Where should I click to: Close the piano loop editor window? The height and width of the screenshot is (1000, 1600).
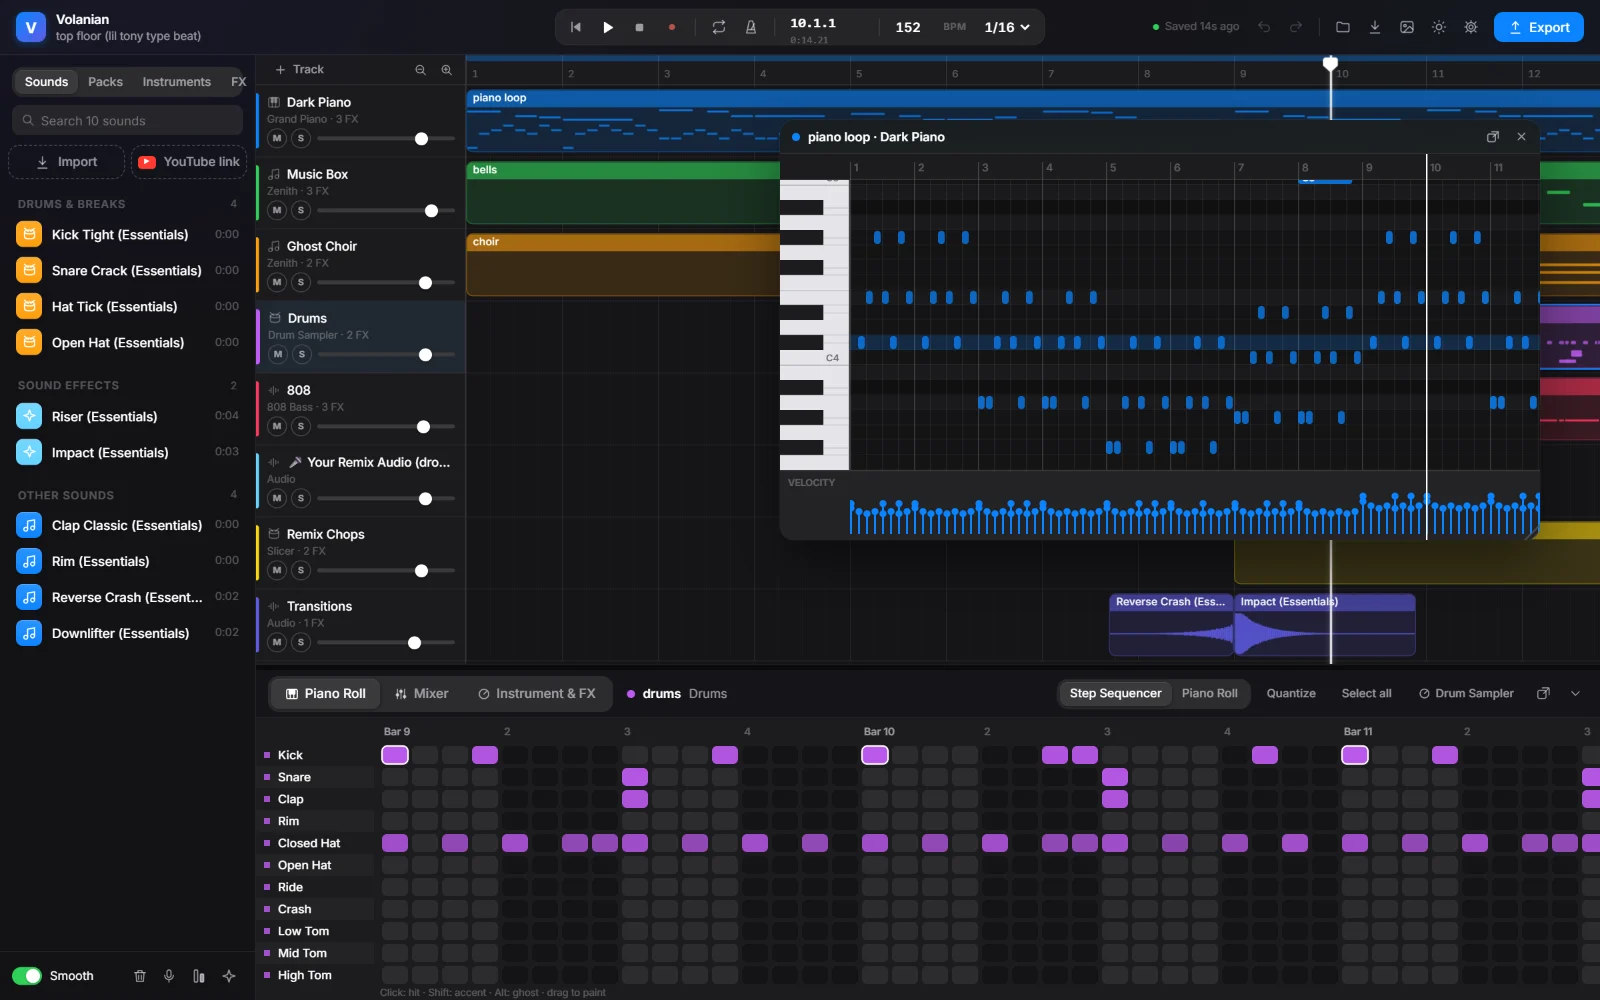point(1521,137)
